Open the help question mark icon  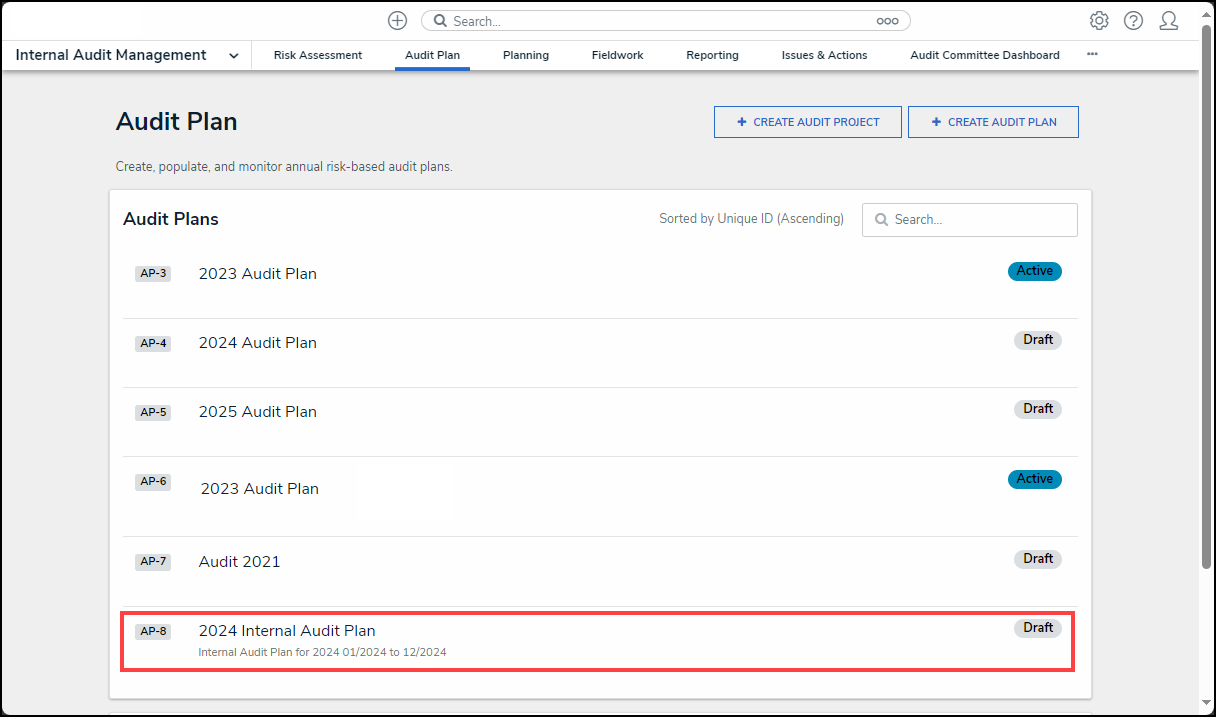click(1133, 21)
